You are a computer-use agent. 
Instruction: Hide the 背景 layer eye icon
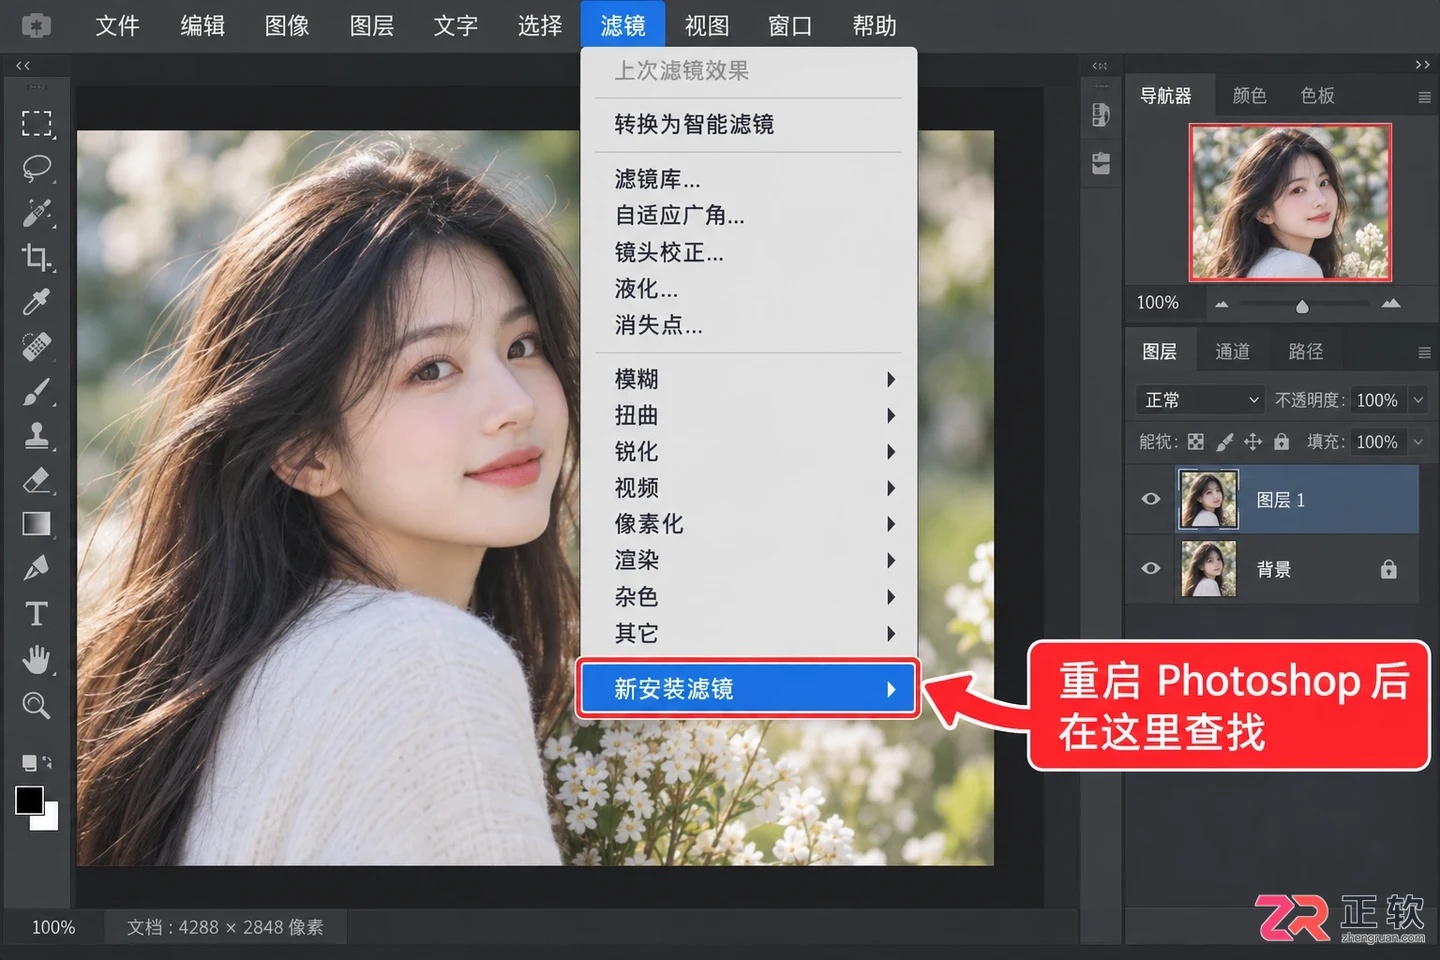1151,568
